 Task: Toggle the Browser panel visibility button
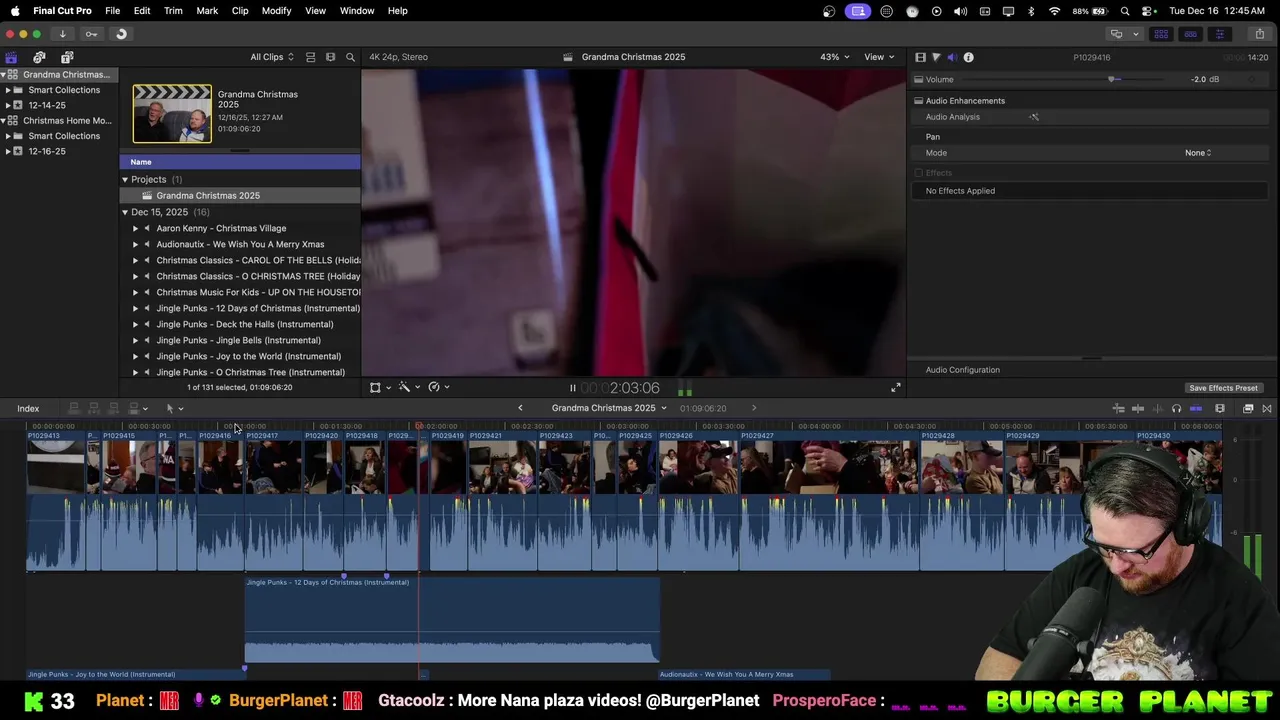point(1161,34)
